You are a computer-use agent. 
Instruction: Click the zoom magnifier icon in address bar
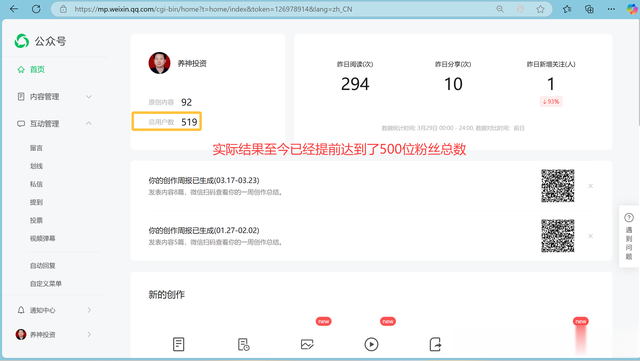coord(500,9)
